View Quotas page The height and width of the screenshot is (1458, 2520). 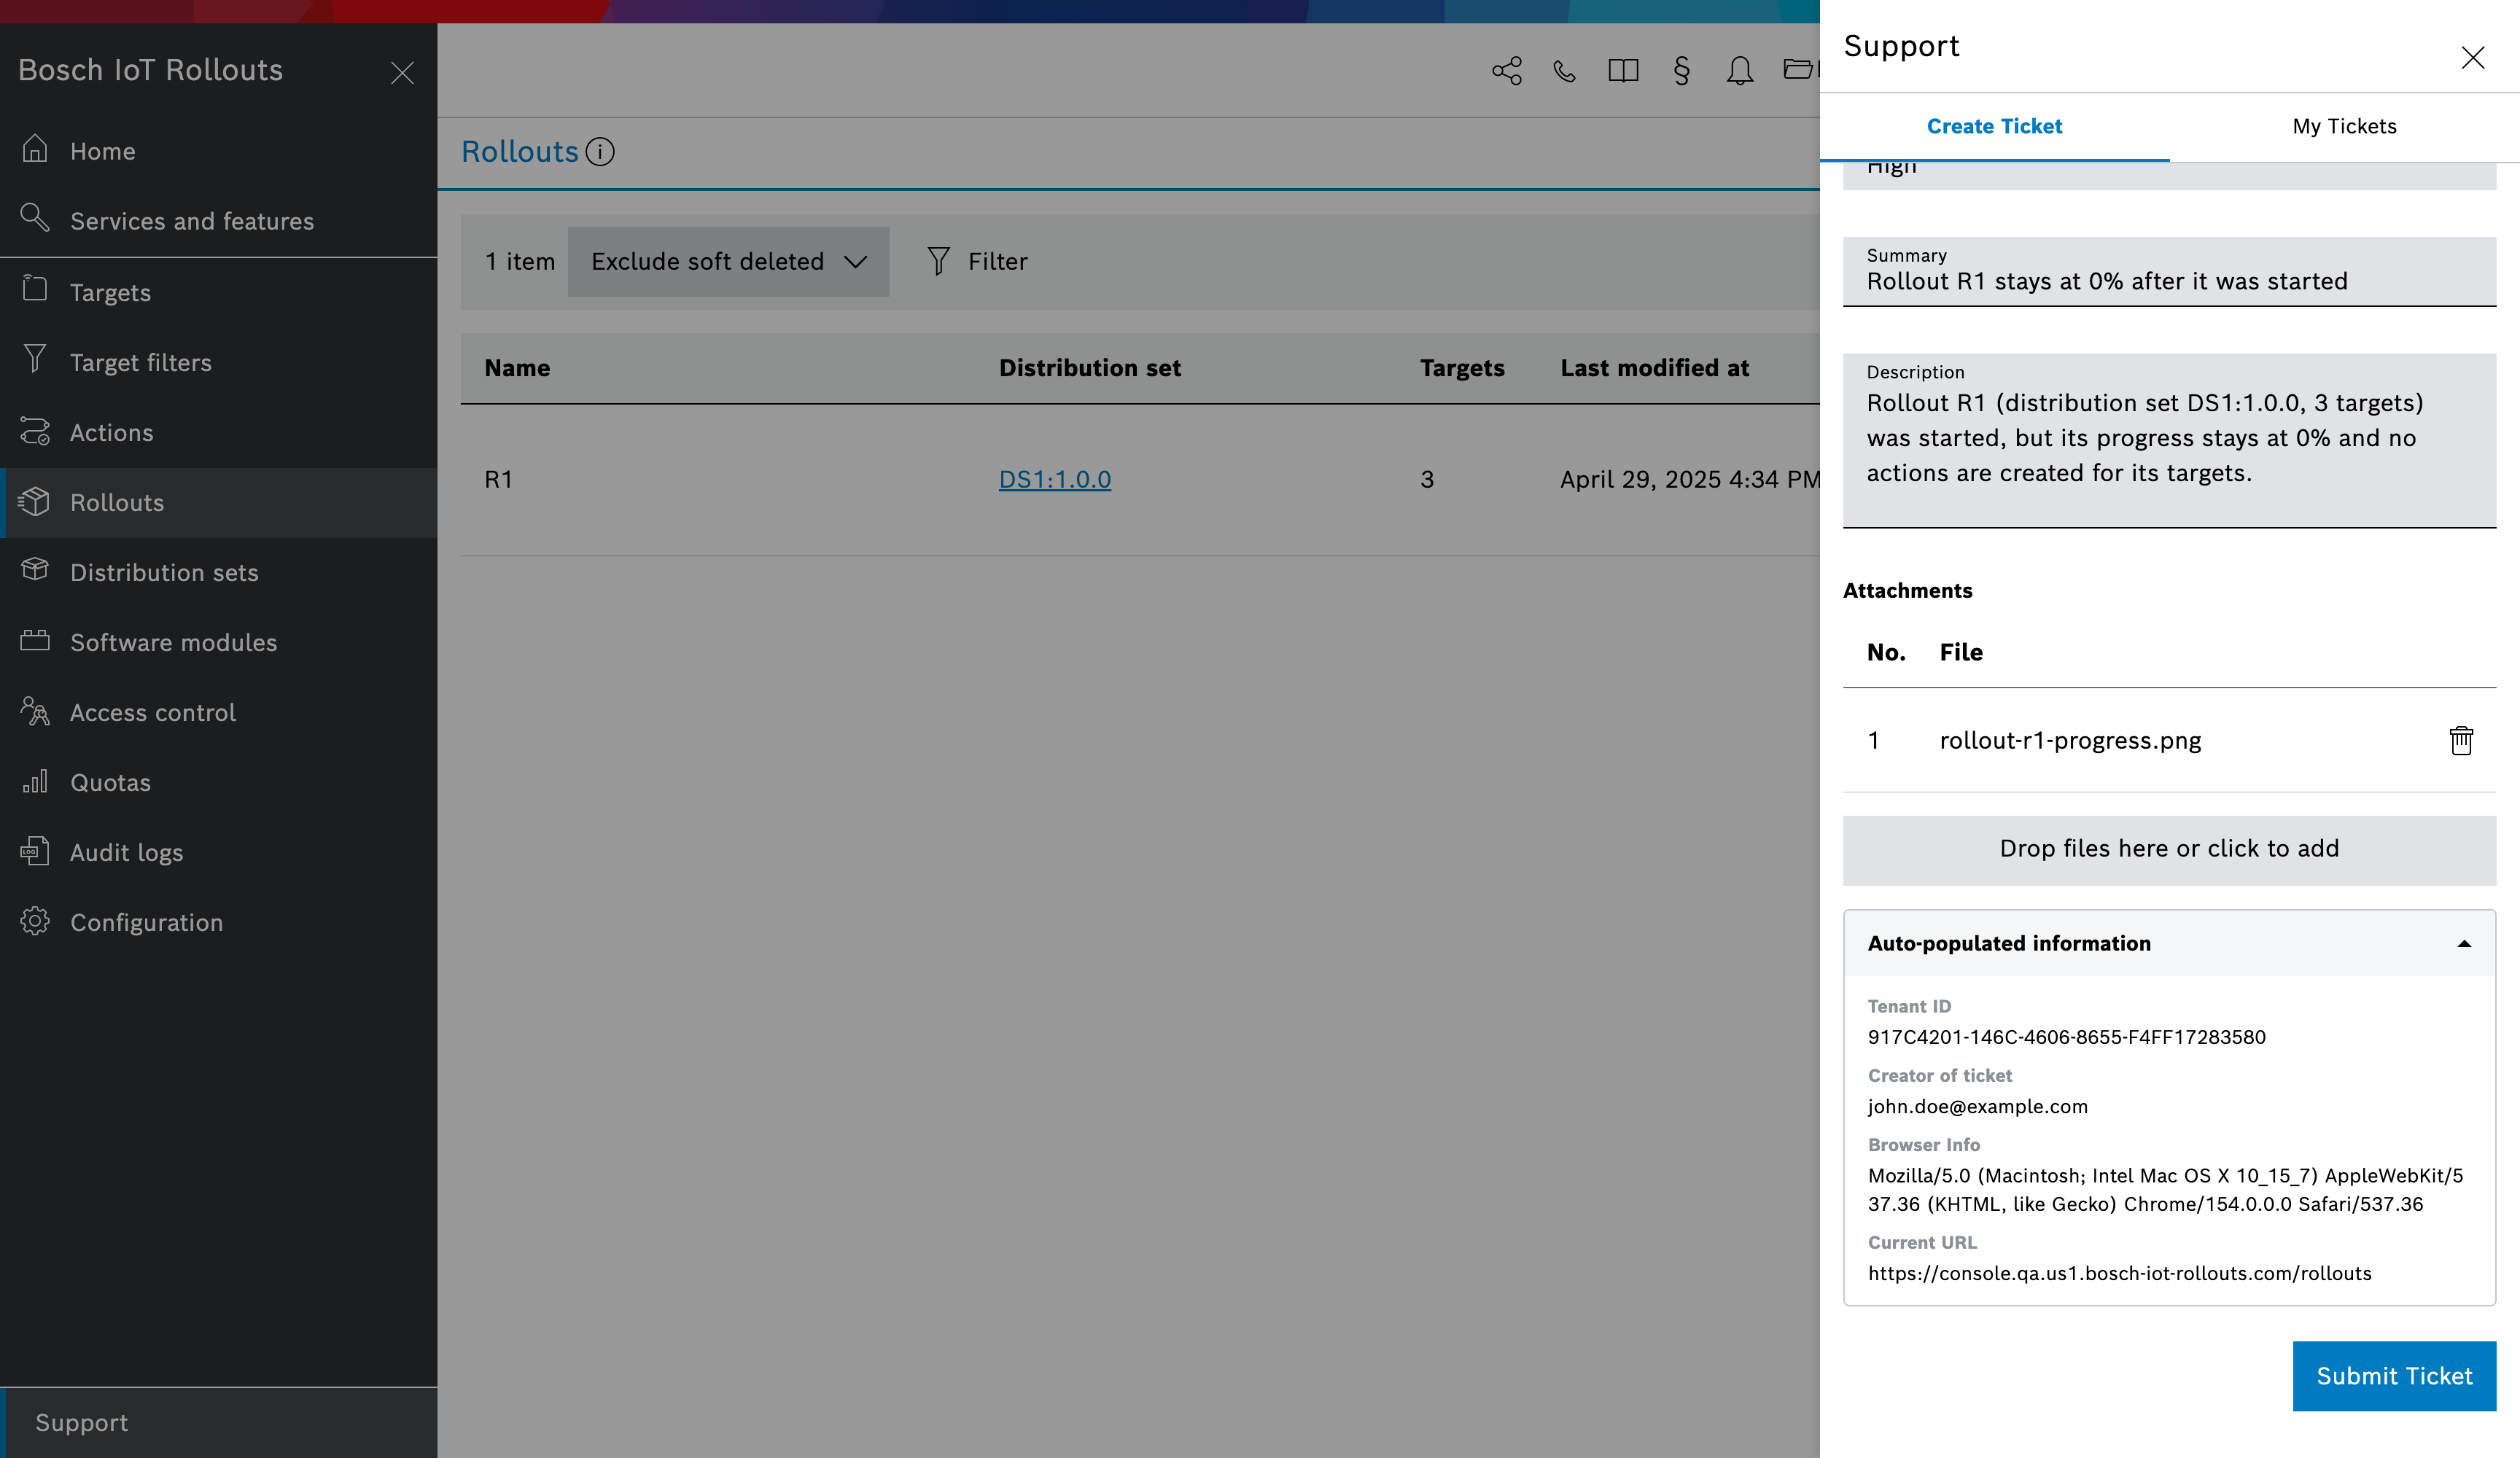[218, 782]
